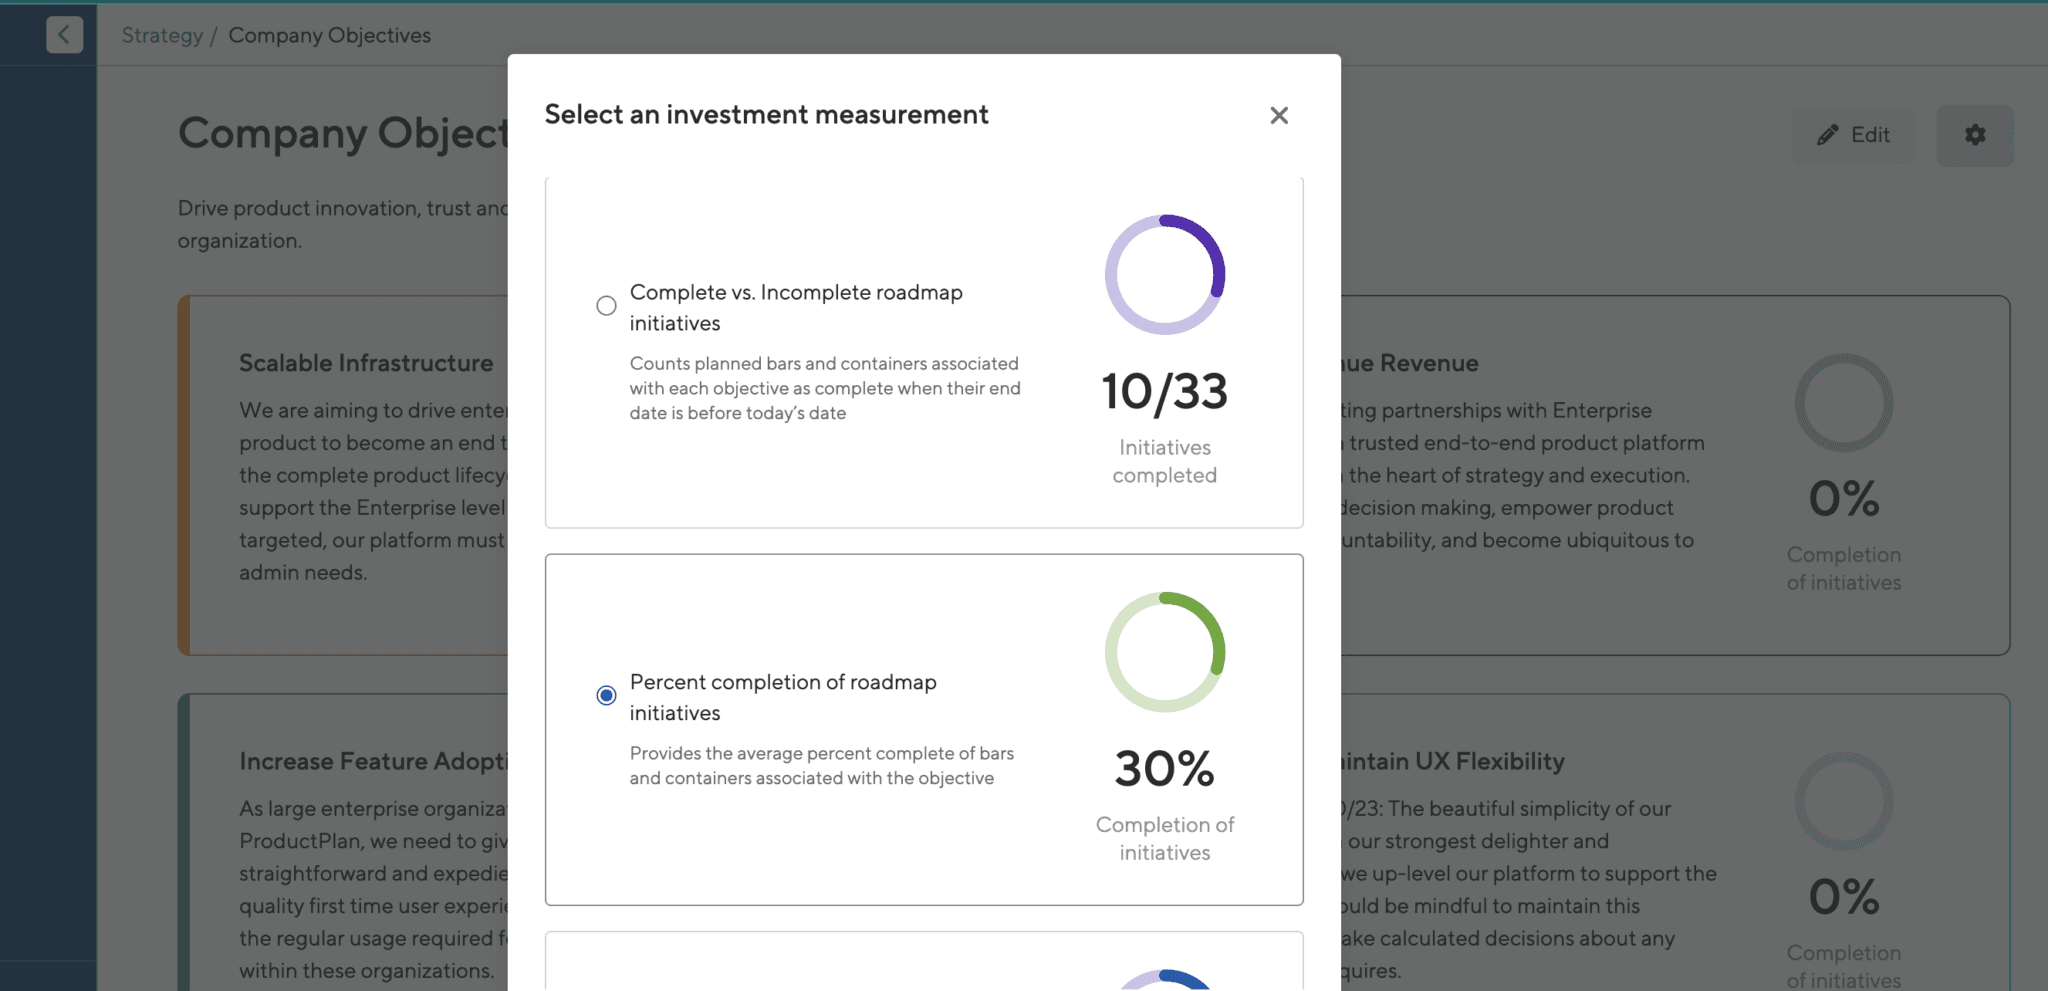Open settings with the gear icon
Image resolution: width=2048 pixels, height=991 pixels.
click(1975, 135)
